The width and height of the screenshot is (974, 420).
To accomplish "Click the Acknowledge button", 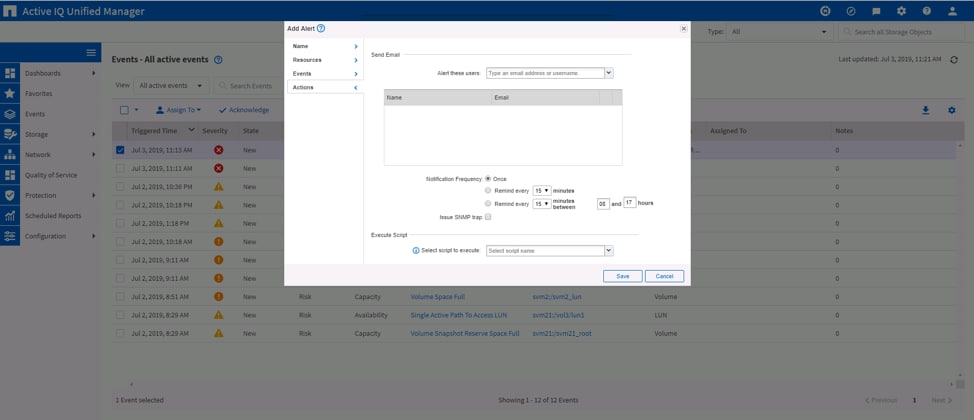I will tap(244, 110).
